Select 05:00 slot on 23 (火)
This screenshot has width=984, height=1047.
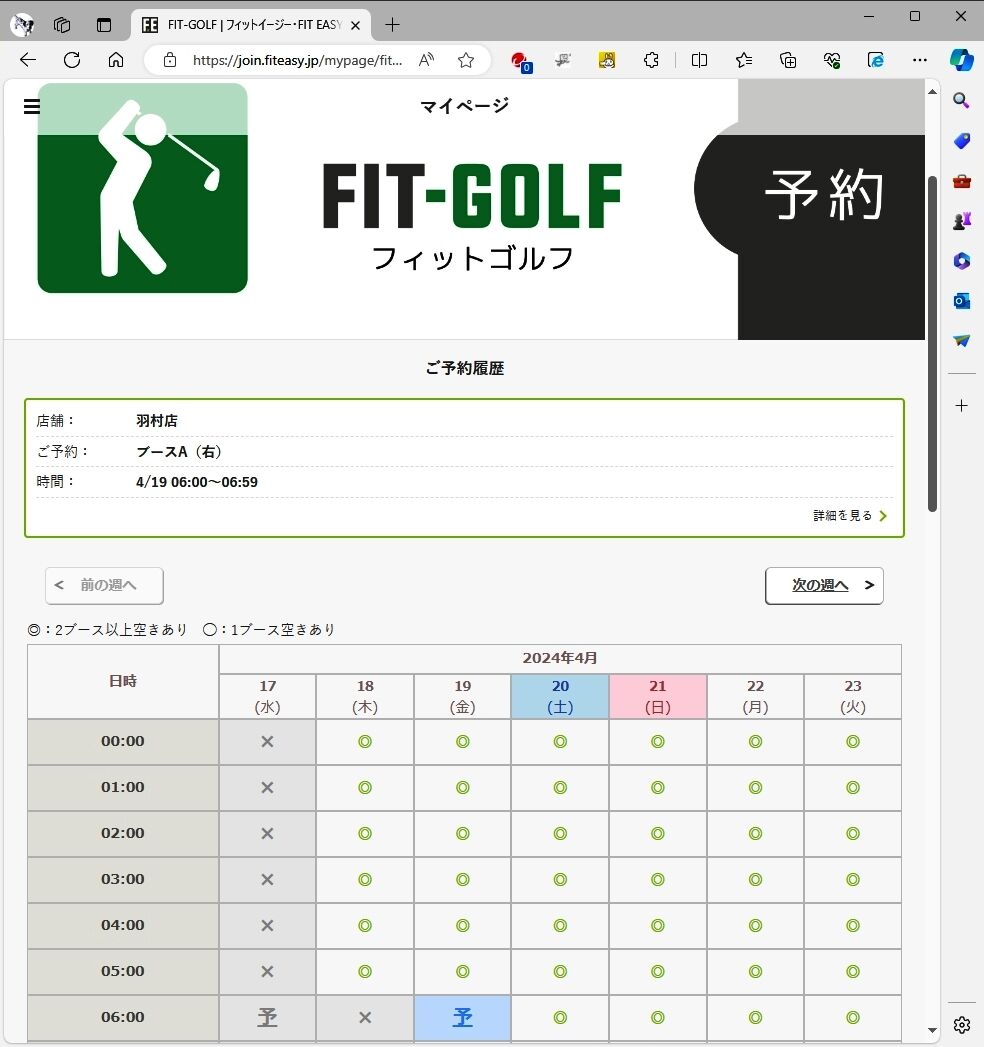pyautogui.click(x=852, y=972)
